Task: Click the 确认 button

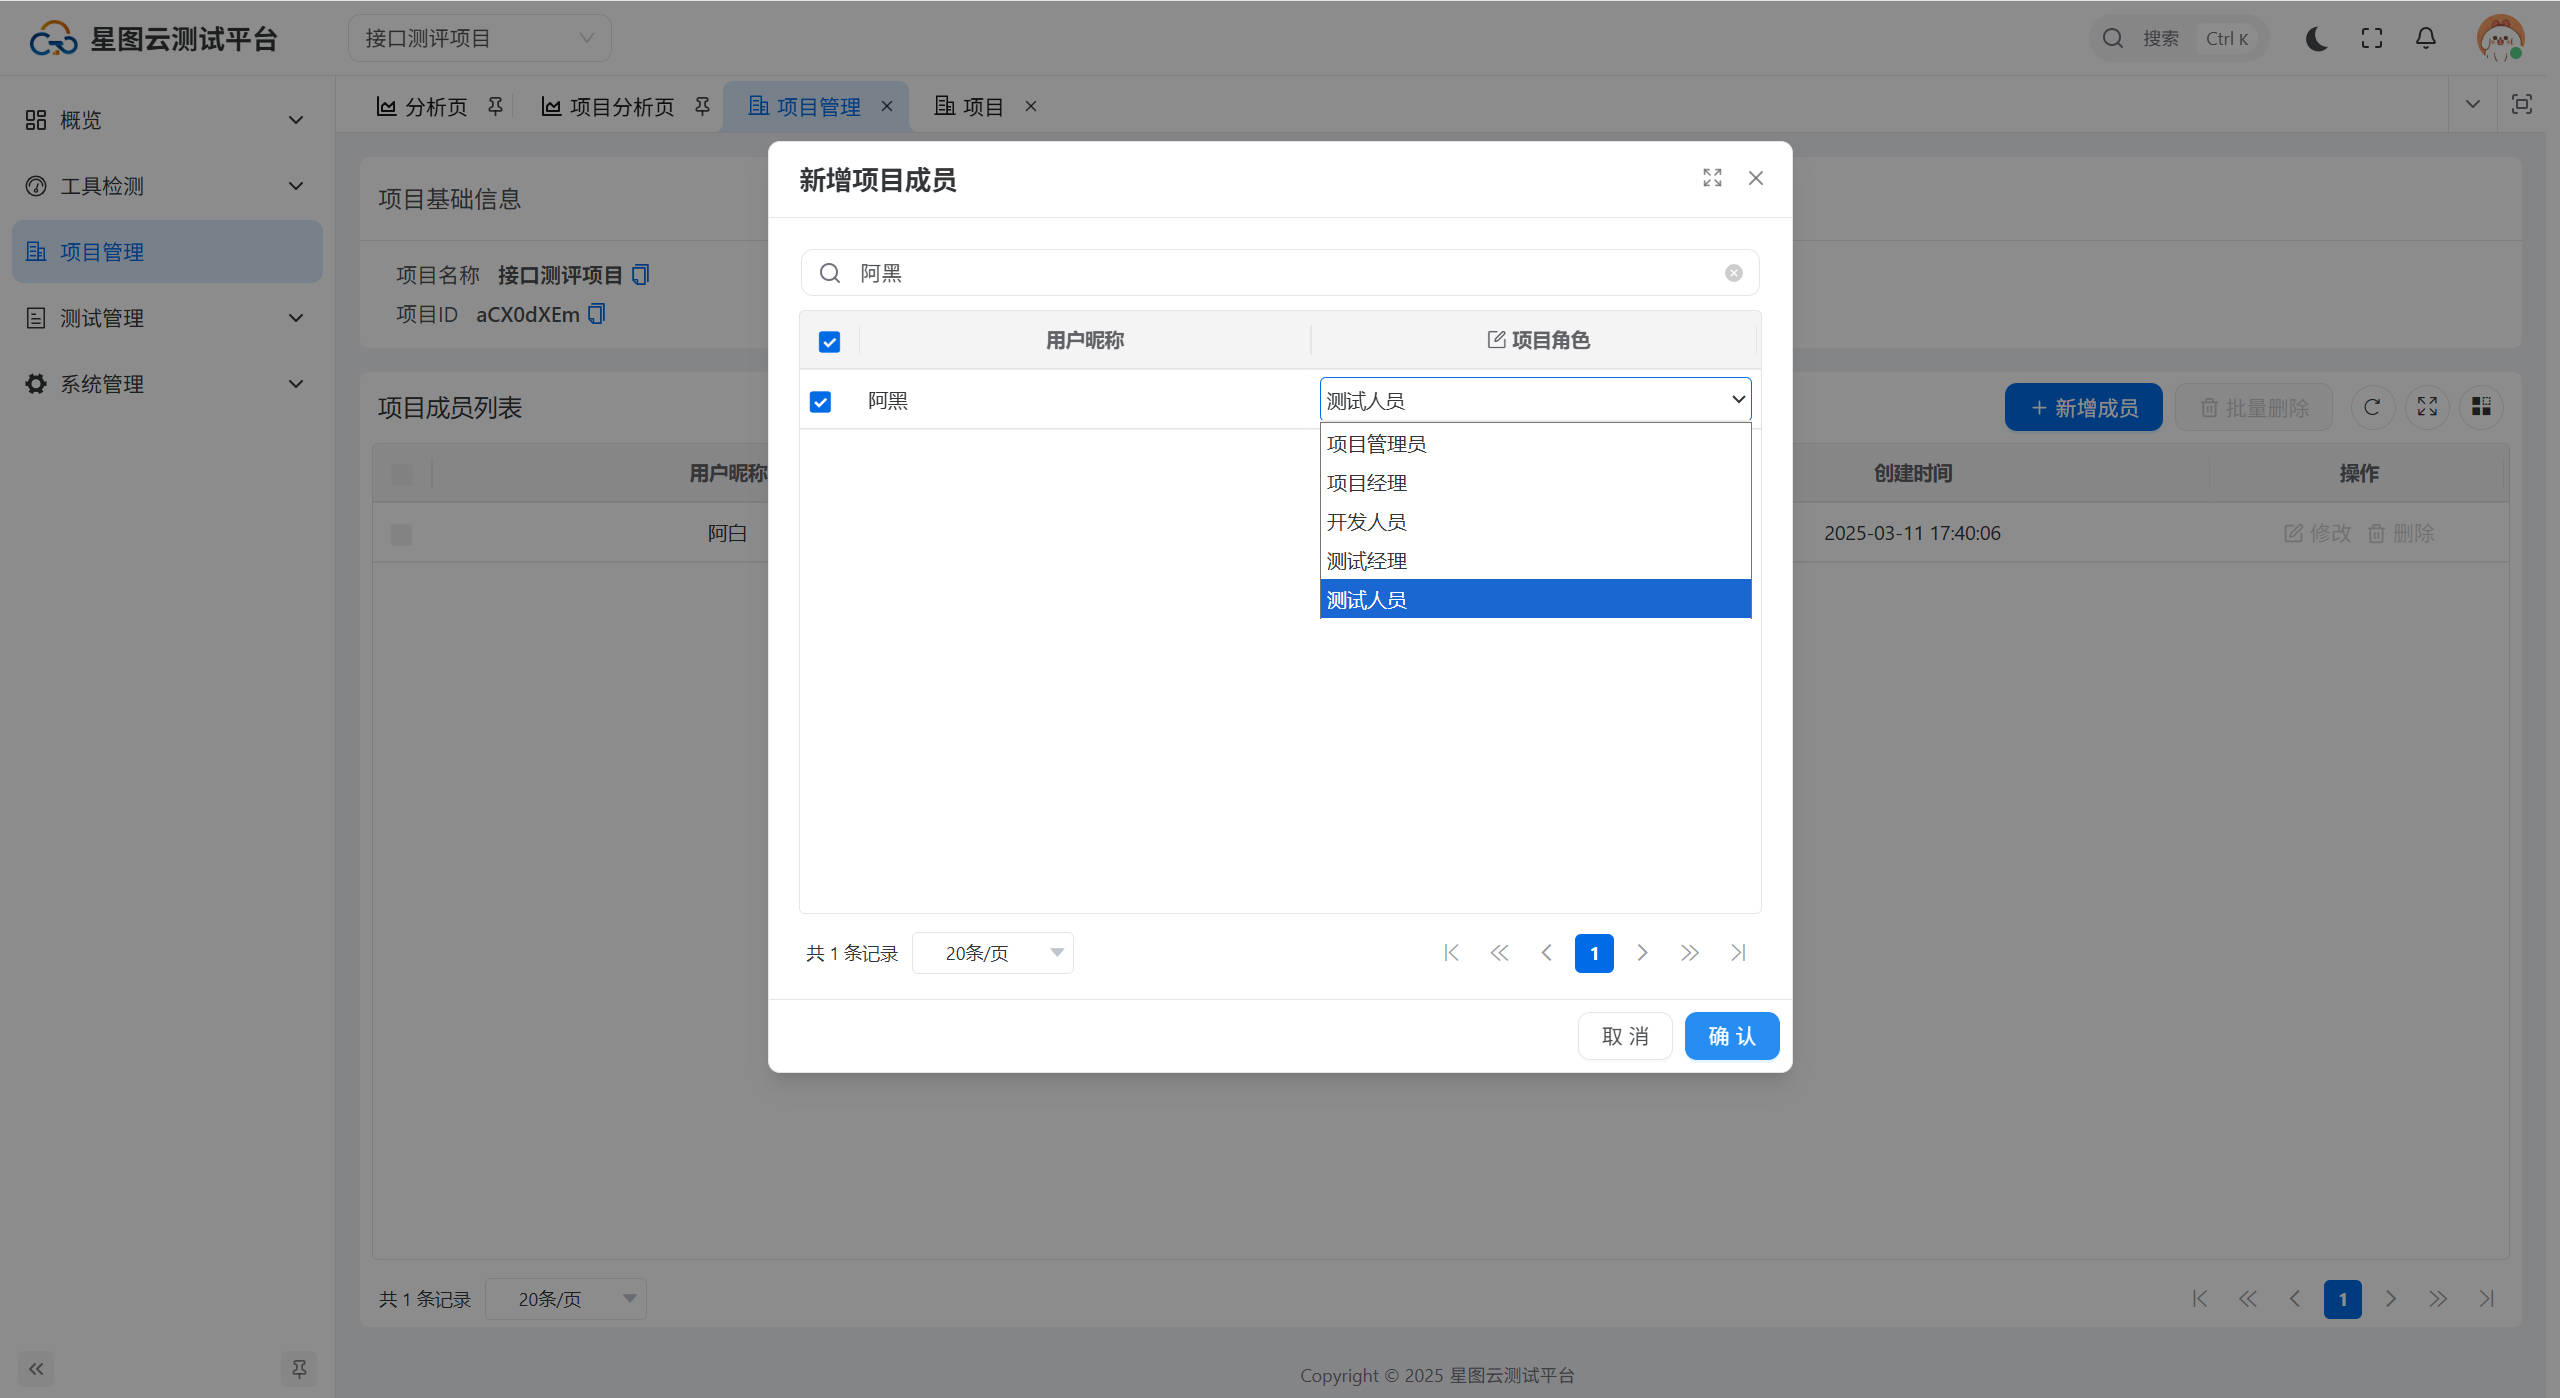Action: pyautogui.click(x=1731, y=1036)
